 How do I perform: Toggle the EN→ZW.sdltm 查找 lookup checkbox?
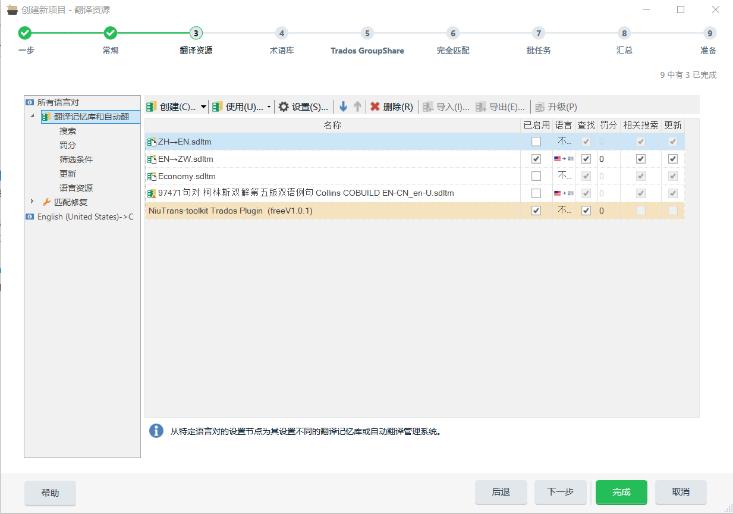586,159
